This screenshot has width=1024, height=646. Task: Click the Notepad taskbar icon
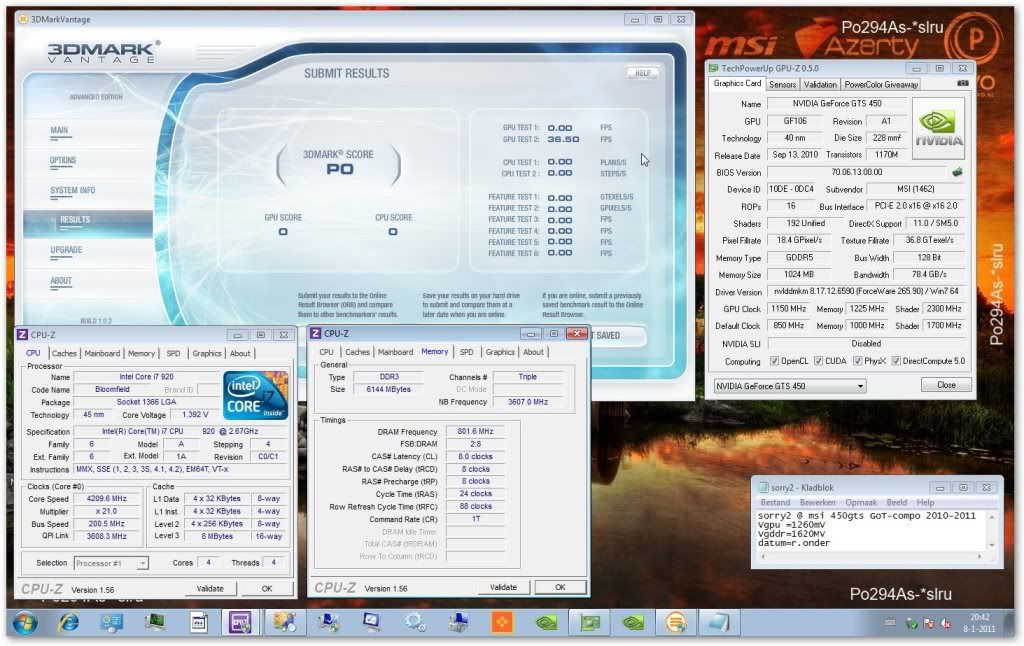click(x=718, y=623)
